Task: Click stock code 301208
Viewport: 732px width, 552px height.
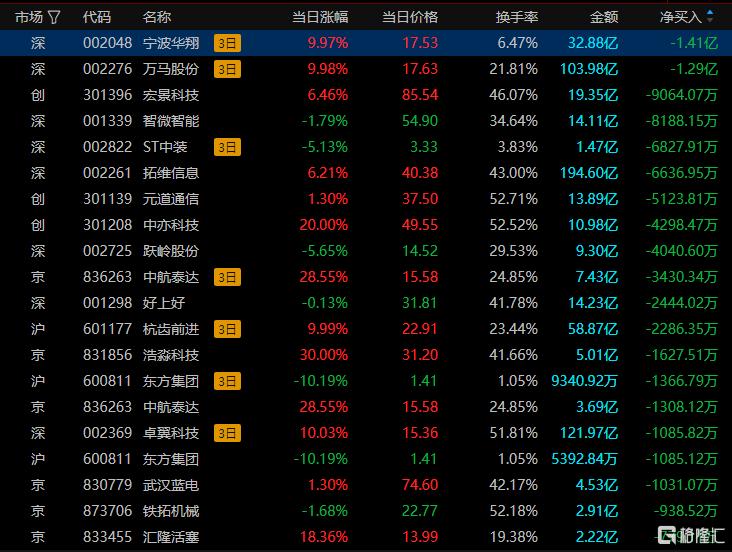Action: pos(107,225)
